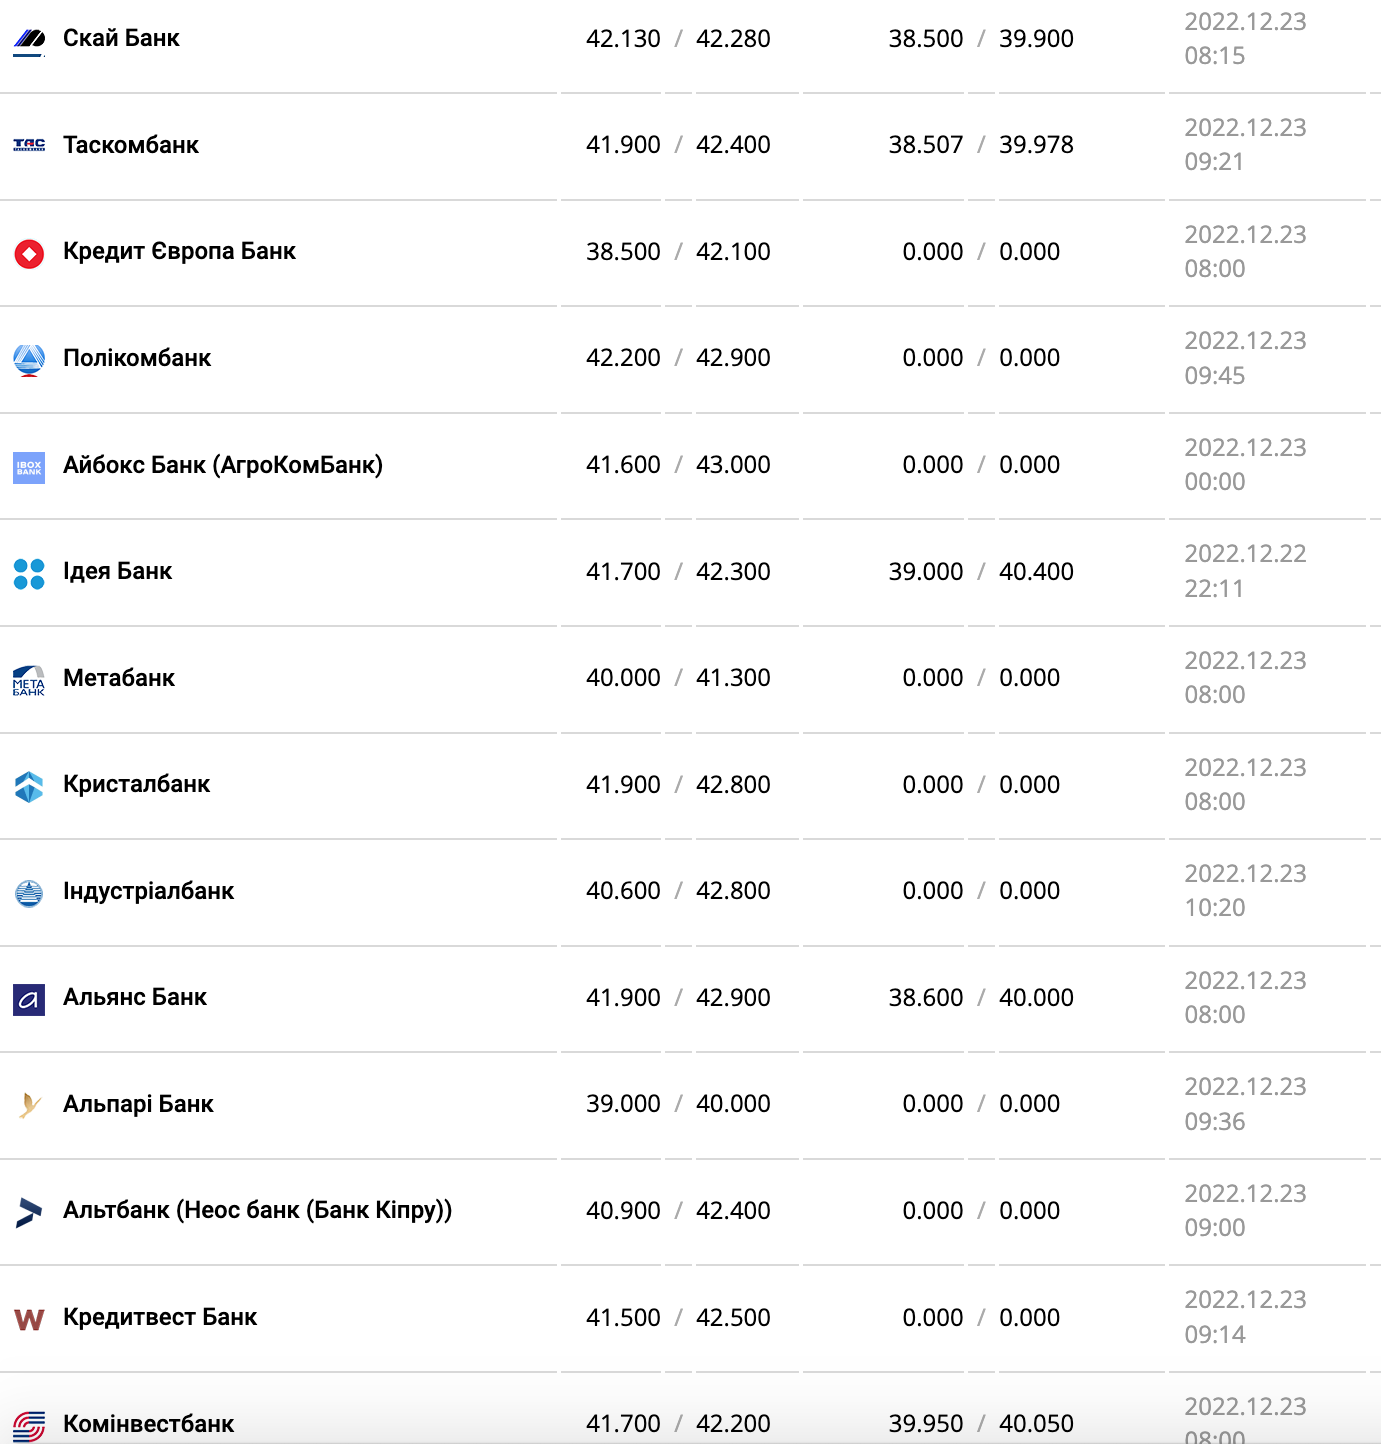Open the Таскомбанк bank link
The width and height of the screenshot is (1381, 1444).
pos(131,145)
